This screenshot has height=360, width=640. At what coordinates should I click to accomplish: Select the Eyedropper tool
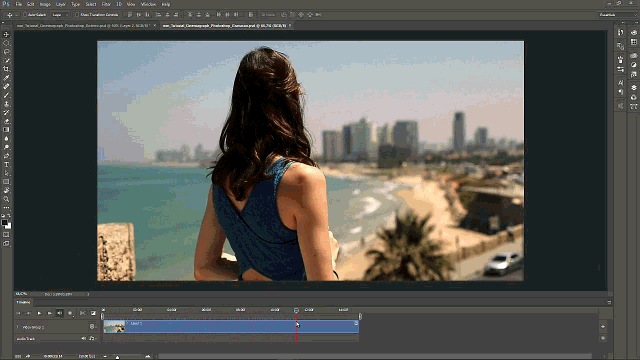6,78
